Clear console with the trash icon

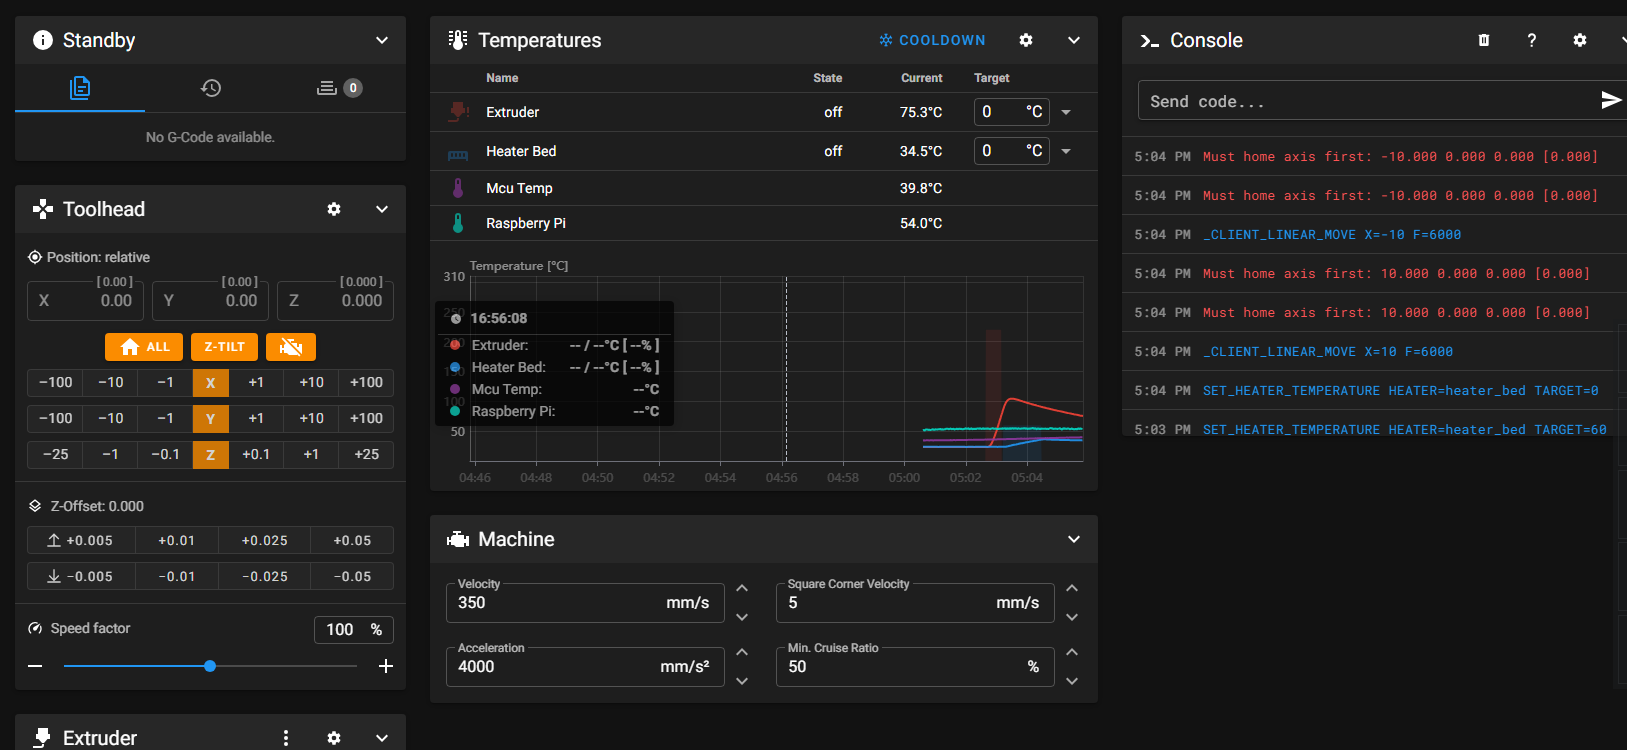(1484, 40)
